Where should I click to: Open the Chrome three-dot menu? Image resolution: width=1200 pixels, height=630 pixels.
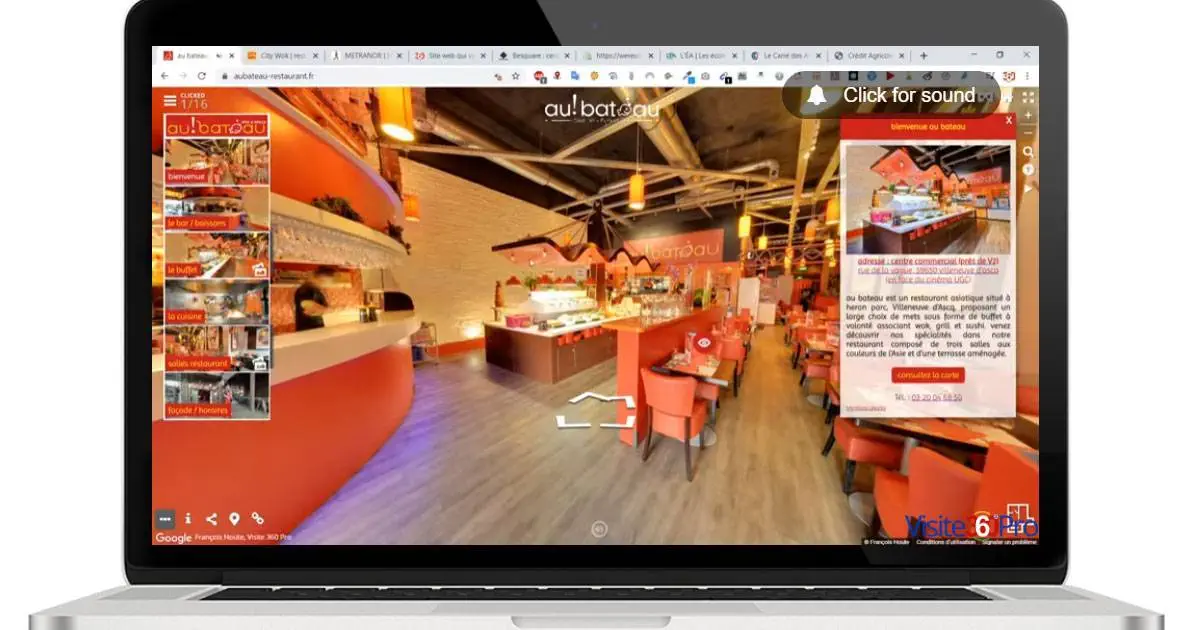tap(1028, 76)
